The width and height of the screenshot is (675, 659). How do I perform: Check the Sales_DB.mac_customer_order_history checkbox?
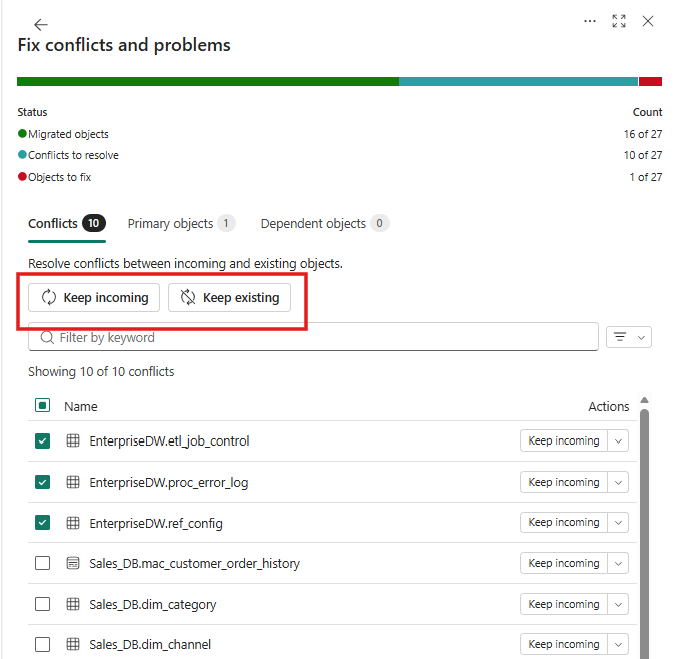click(x=42, y=563)
